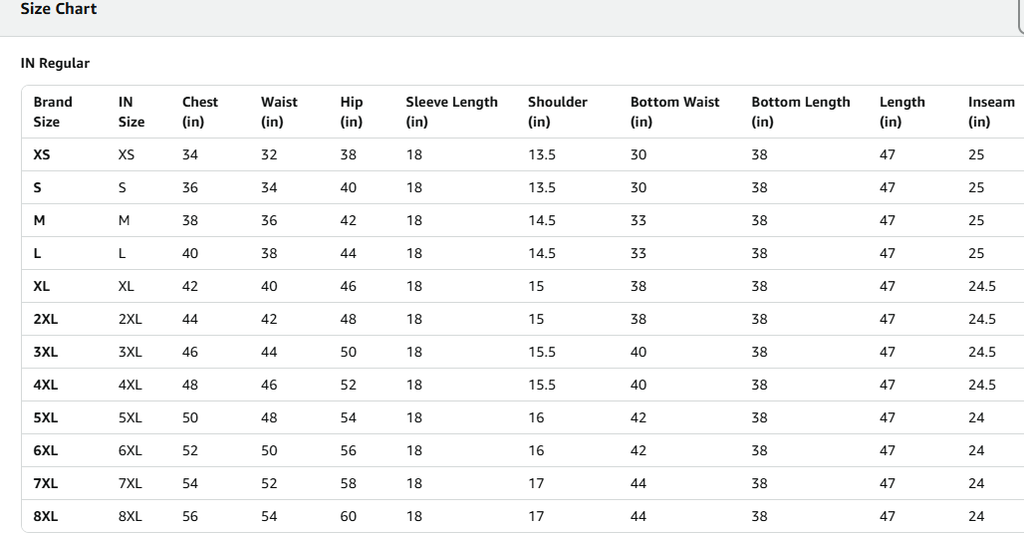
Task: Select the bold XS brand size cell
Action: 42,155
